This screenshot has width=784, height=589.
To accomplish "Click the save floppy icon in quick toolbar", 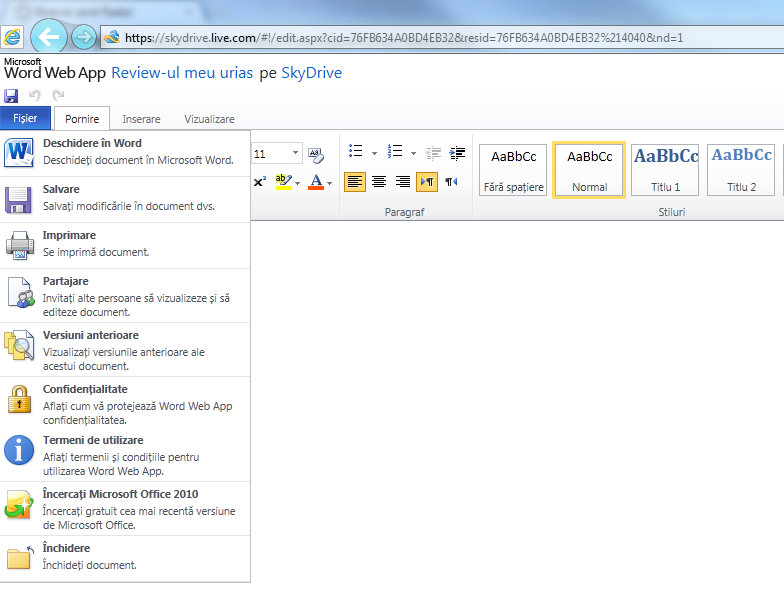I will [x=11, y=96].
